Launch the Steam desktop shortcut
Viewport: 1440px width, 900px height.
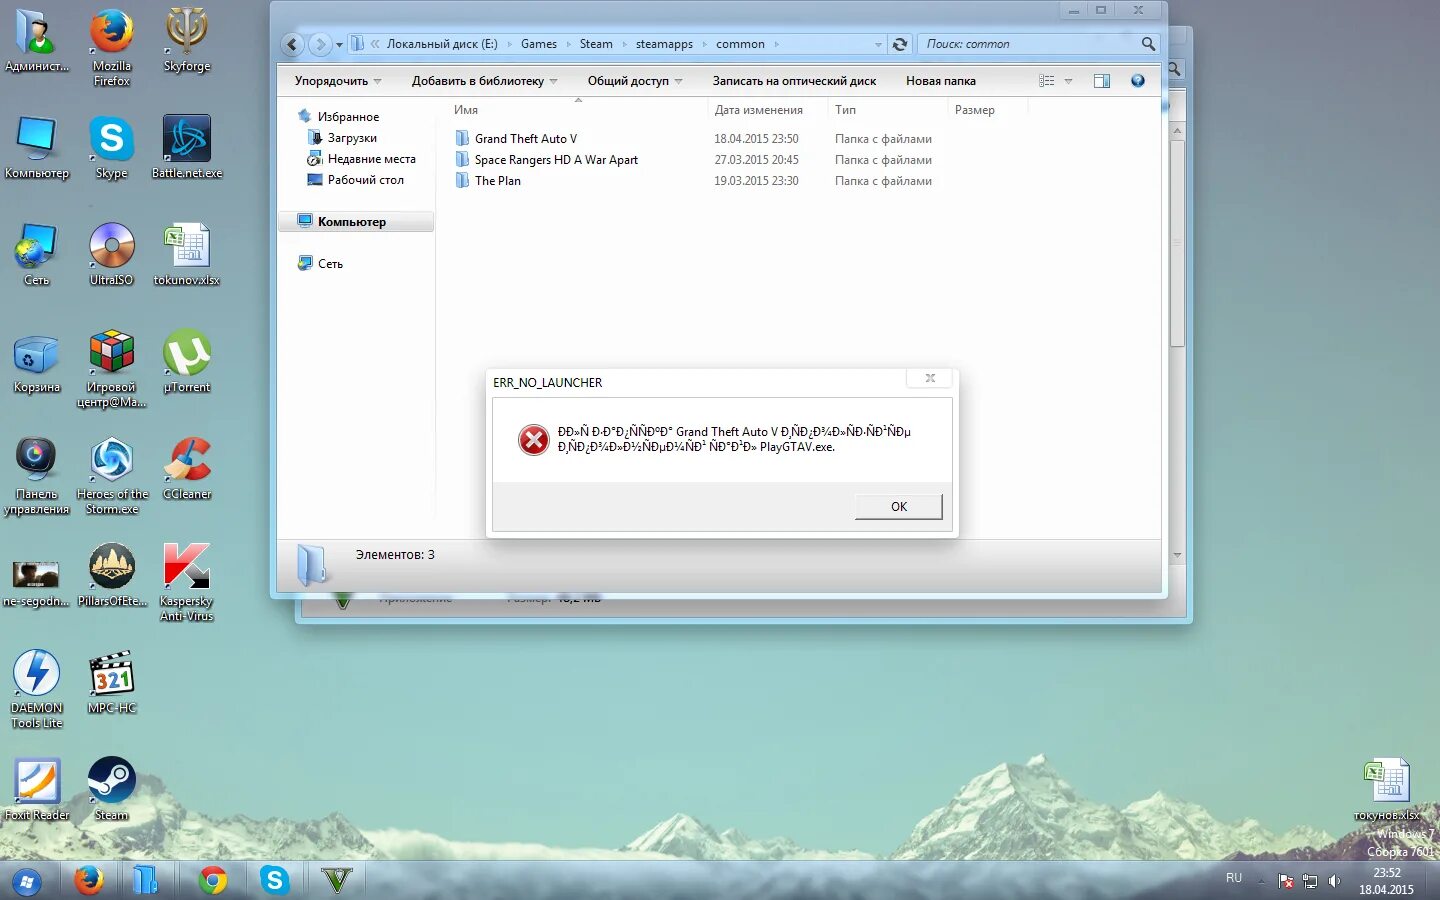coord(111,790)
